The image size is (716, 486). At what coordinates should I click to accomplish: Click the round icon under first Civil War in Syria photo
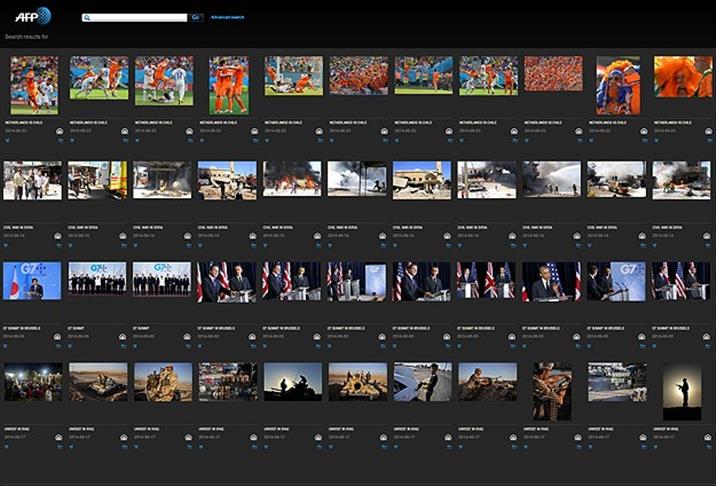coord(60,236)
